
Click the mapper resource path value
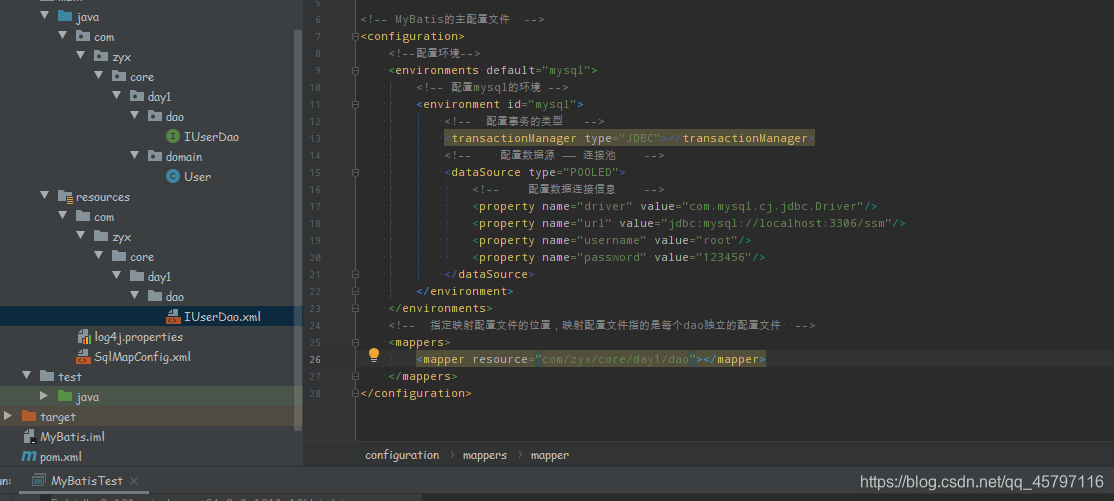pyautogui.click(x=616, y=360)
